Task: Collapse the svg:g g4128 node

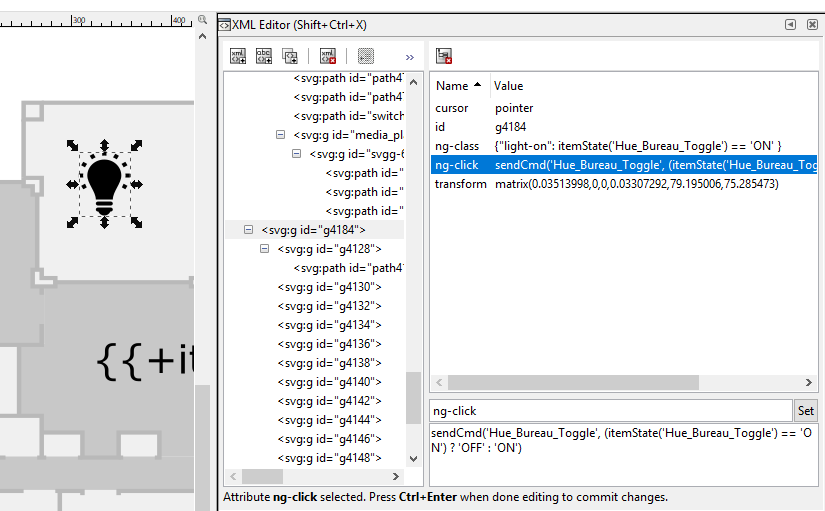Action: coord(265,249)
